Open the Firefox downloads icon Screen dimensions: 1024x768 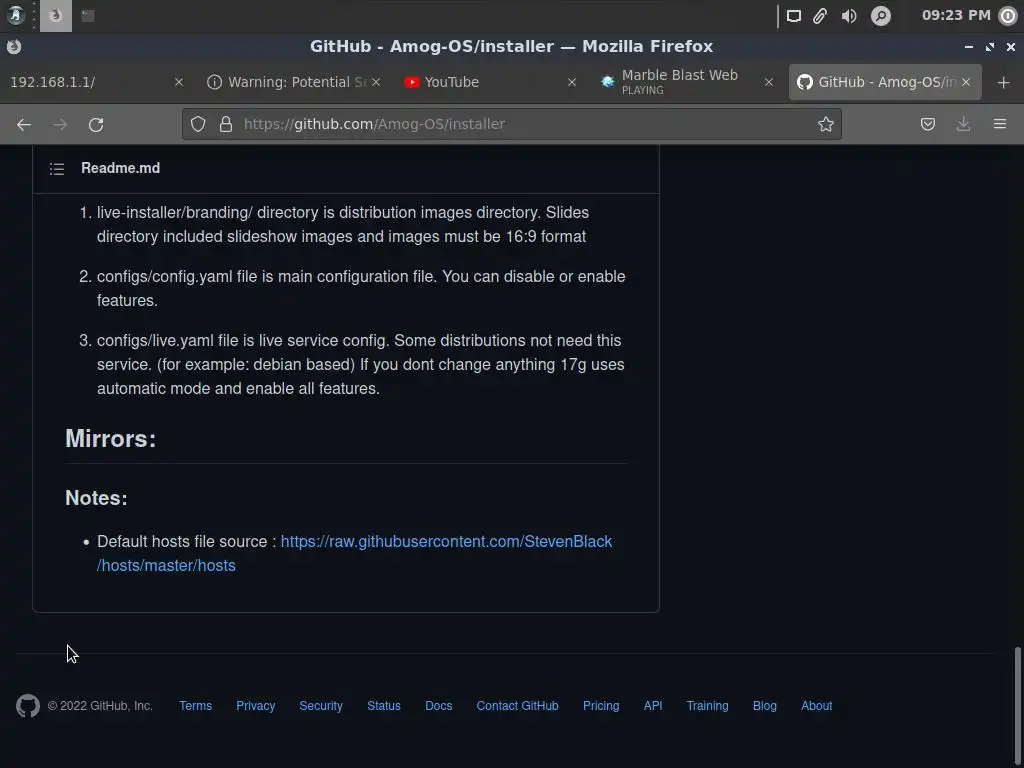tap(963, 124)
